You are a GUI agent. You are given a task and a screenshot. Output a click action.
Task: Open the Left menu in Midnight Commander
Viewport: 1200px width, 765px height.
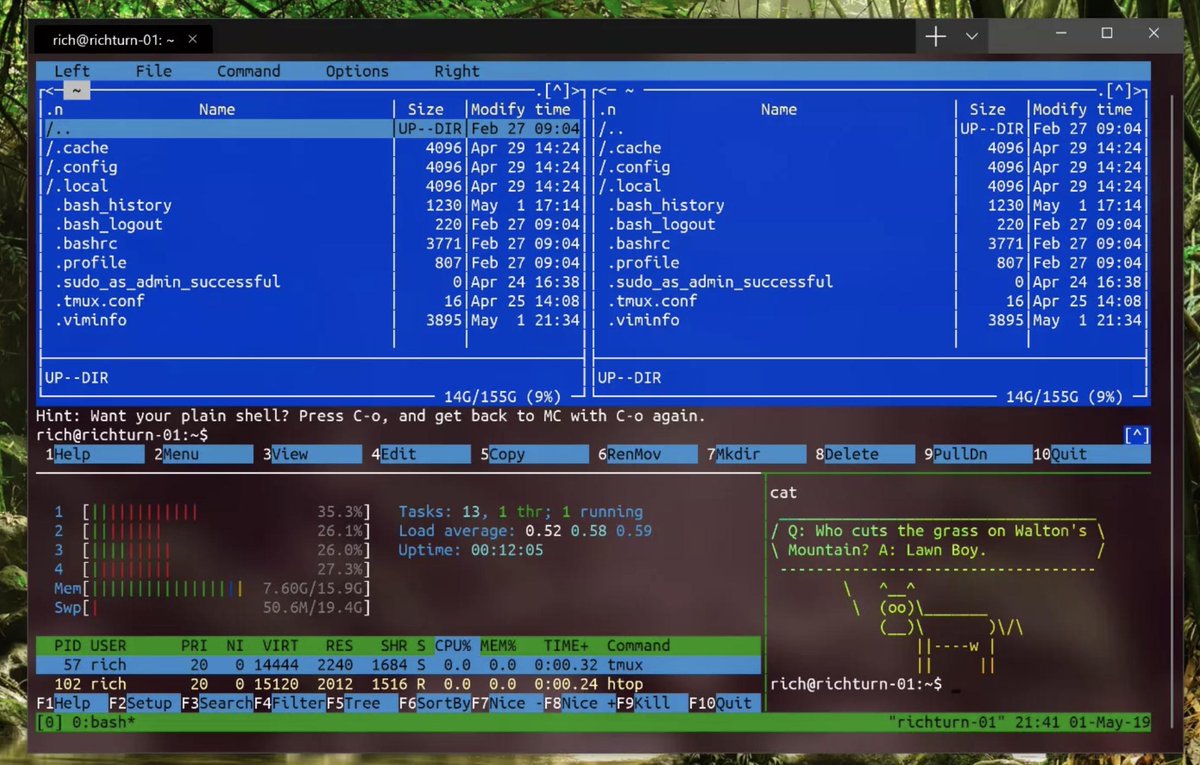pyautogui.click(x=72, y=71)
